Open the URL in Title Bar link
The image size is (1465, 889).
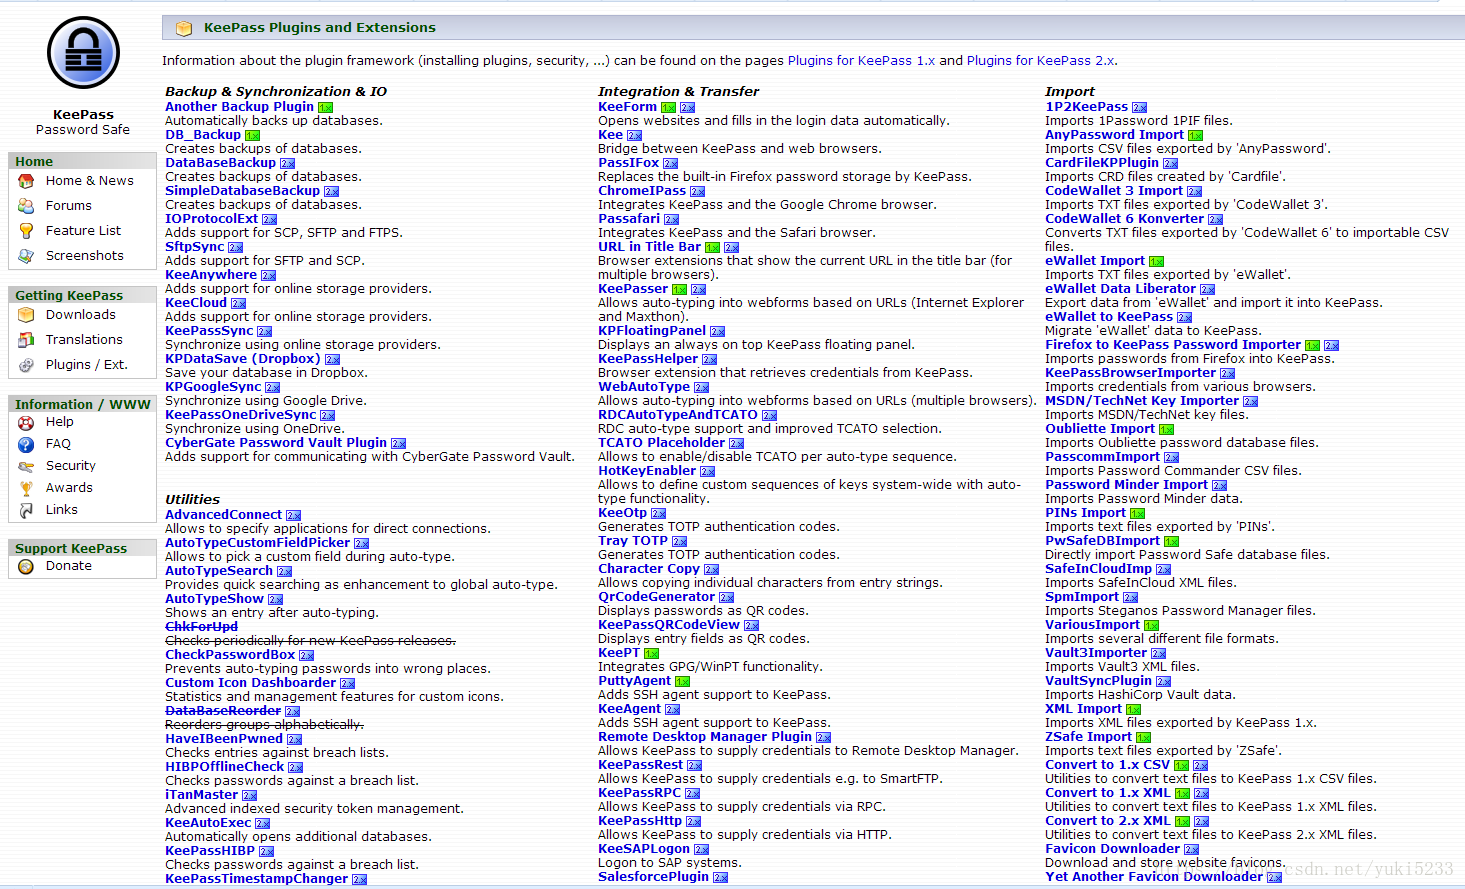(x=649, y=247)
